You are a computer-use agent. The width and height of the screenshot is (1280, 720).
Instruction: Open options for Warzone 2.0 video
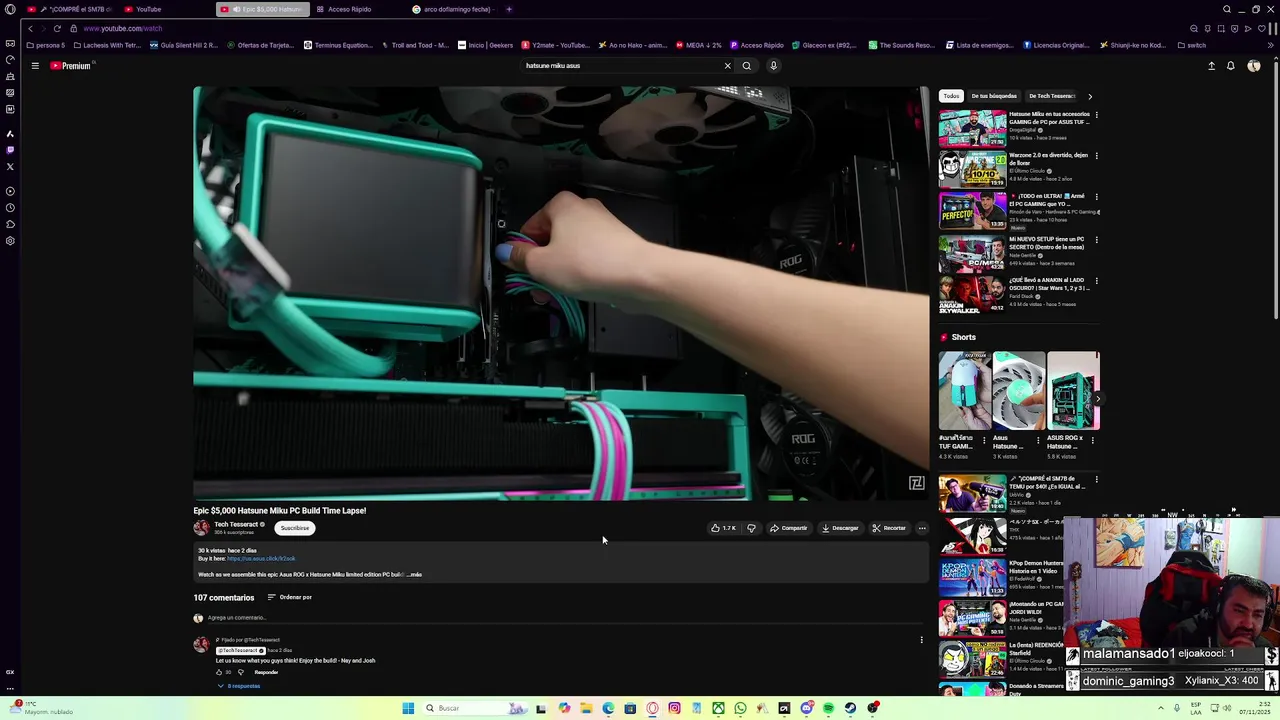point(1096,156)
